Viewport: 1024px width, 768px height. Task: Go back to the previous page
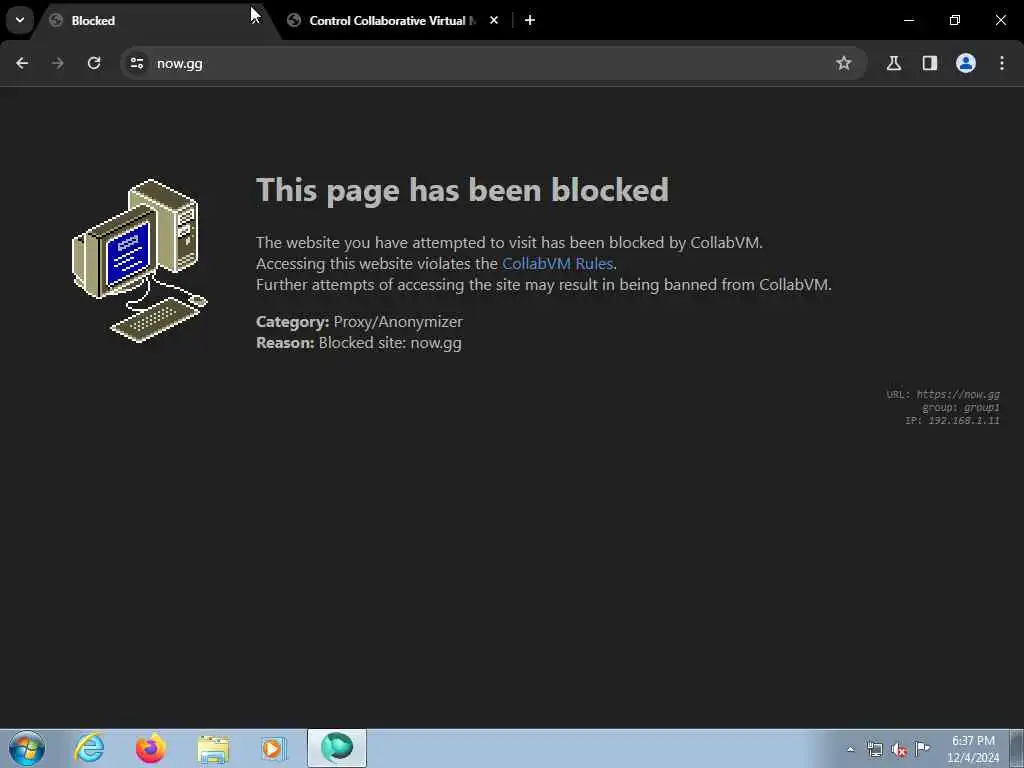pyautogui.click(x=22, y=63)
